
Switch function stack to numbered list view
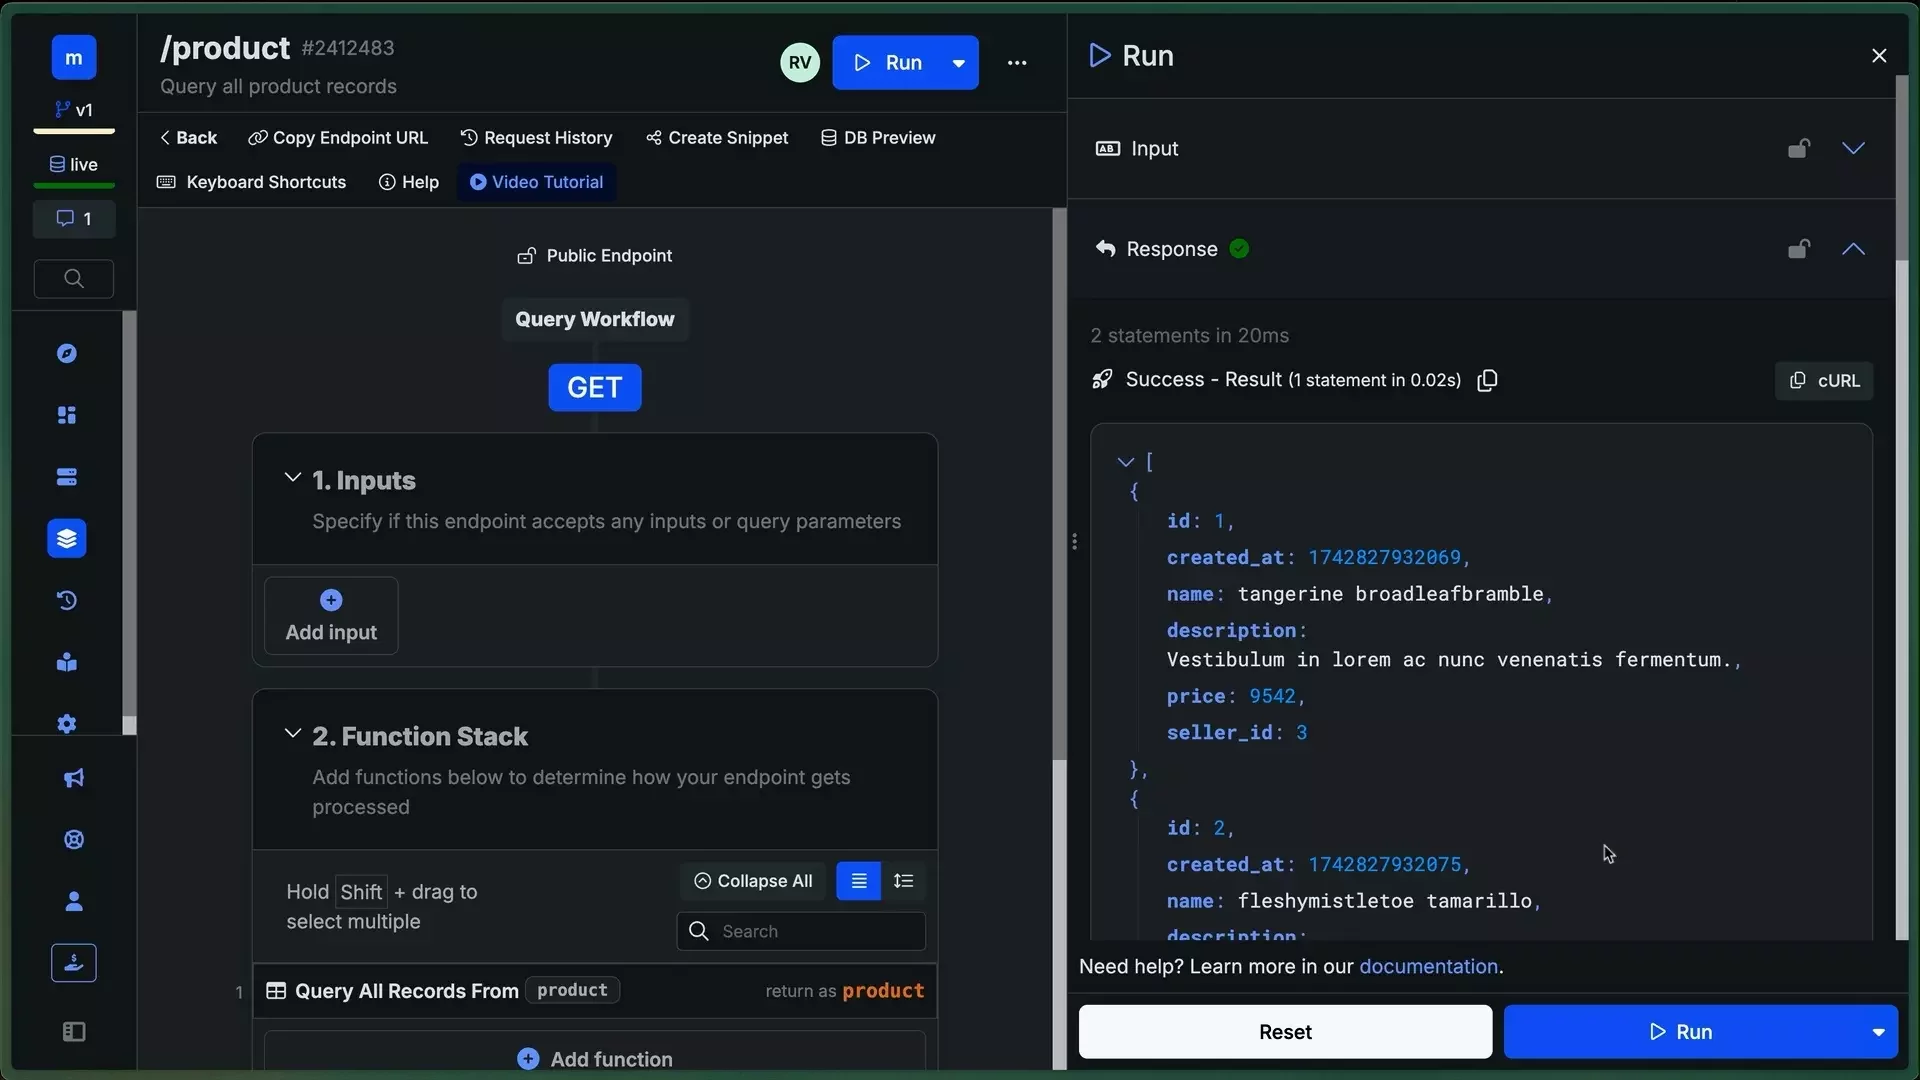(x=904, y=881)
